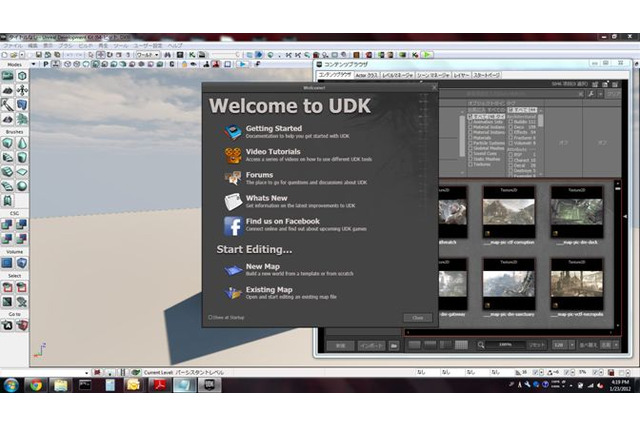Viewport: 640px width, 426px height.
Task: Click the Facebook logo icon
Action: (x=232, y=225)
